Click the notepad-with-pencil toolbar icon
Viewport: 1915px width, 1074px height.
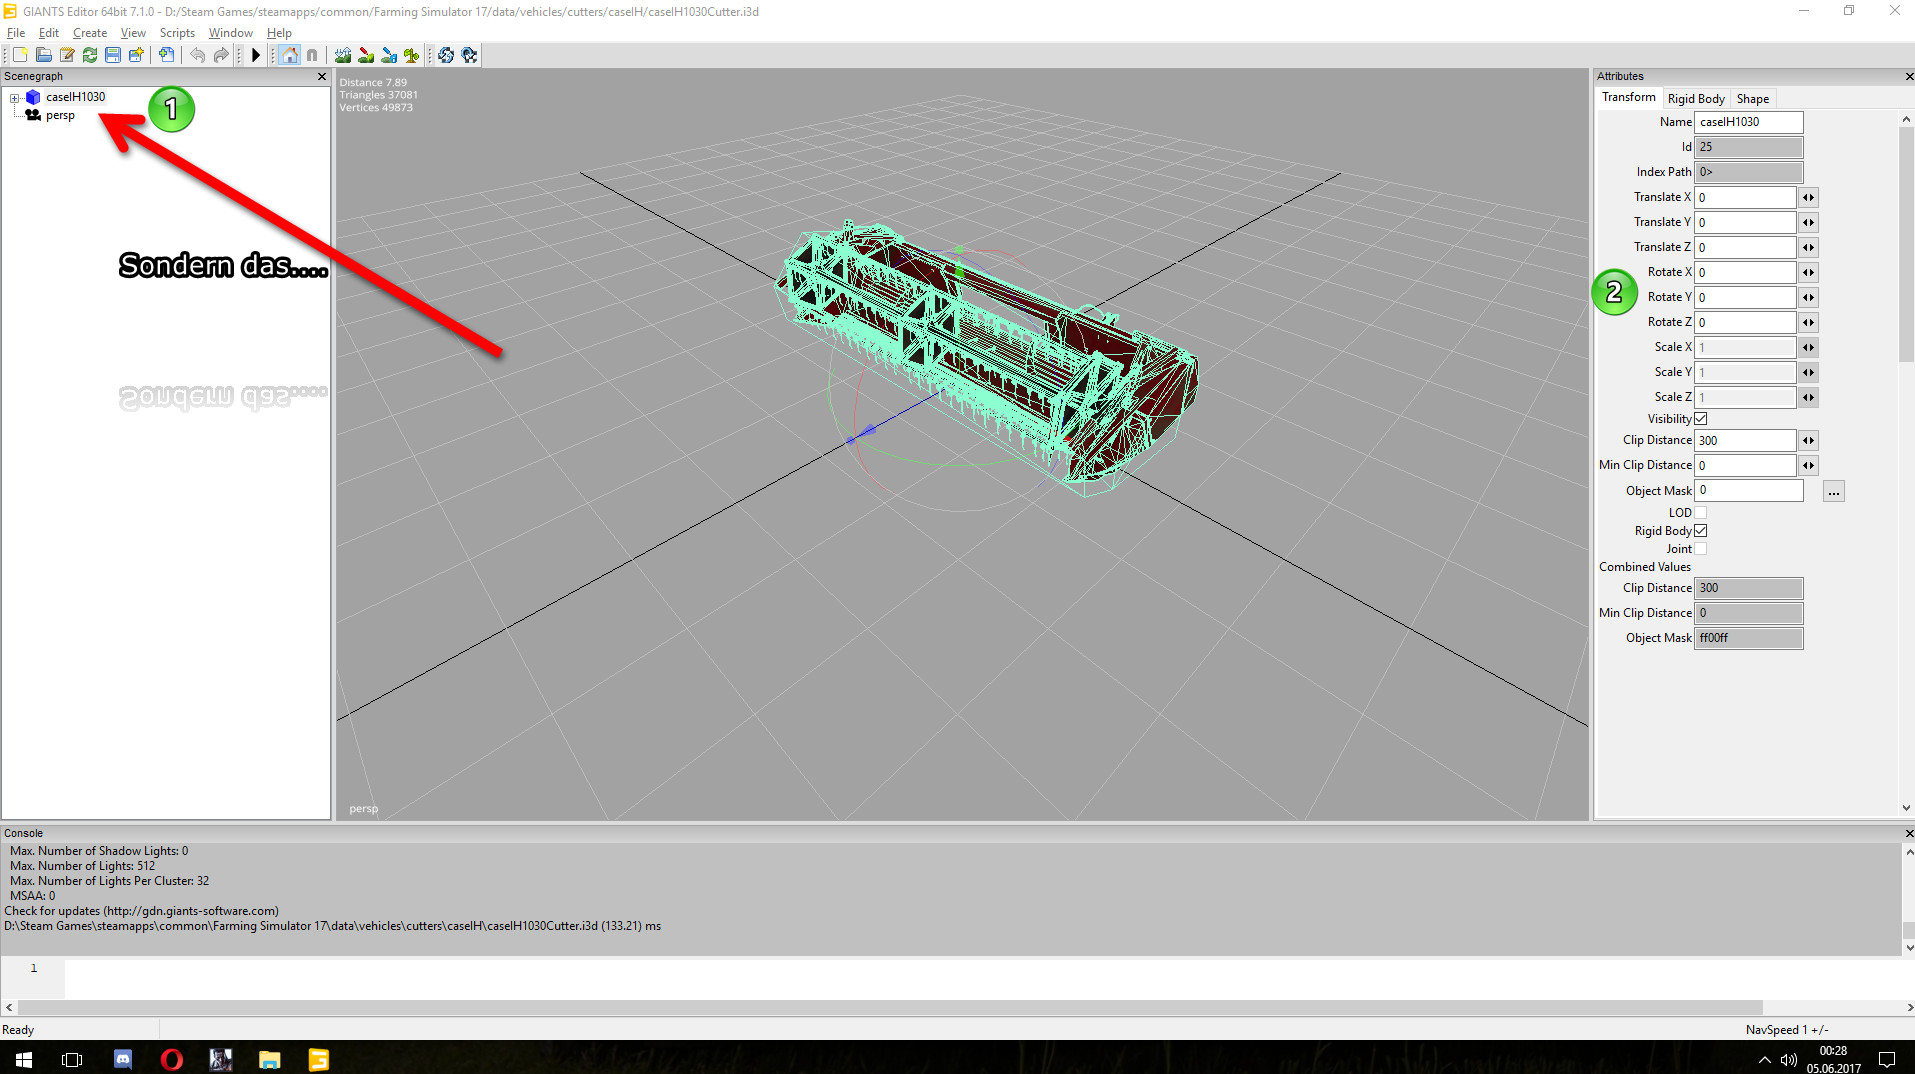click(x=67, y=55)
